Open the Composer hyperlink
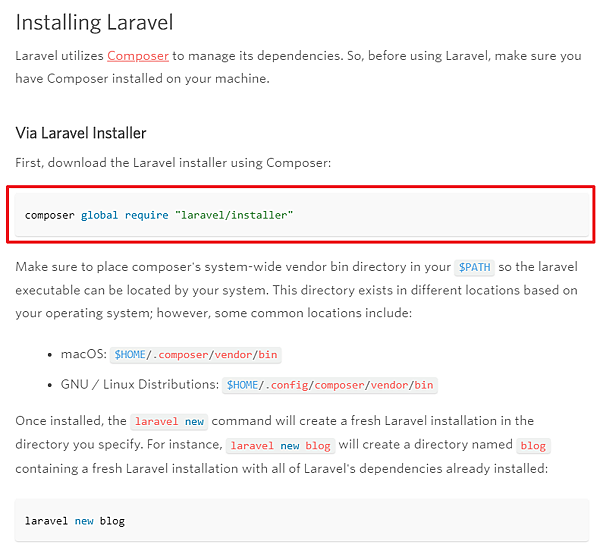Viewport: 600px width, 554px height. [138, 56]
